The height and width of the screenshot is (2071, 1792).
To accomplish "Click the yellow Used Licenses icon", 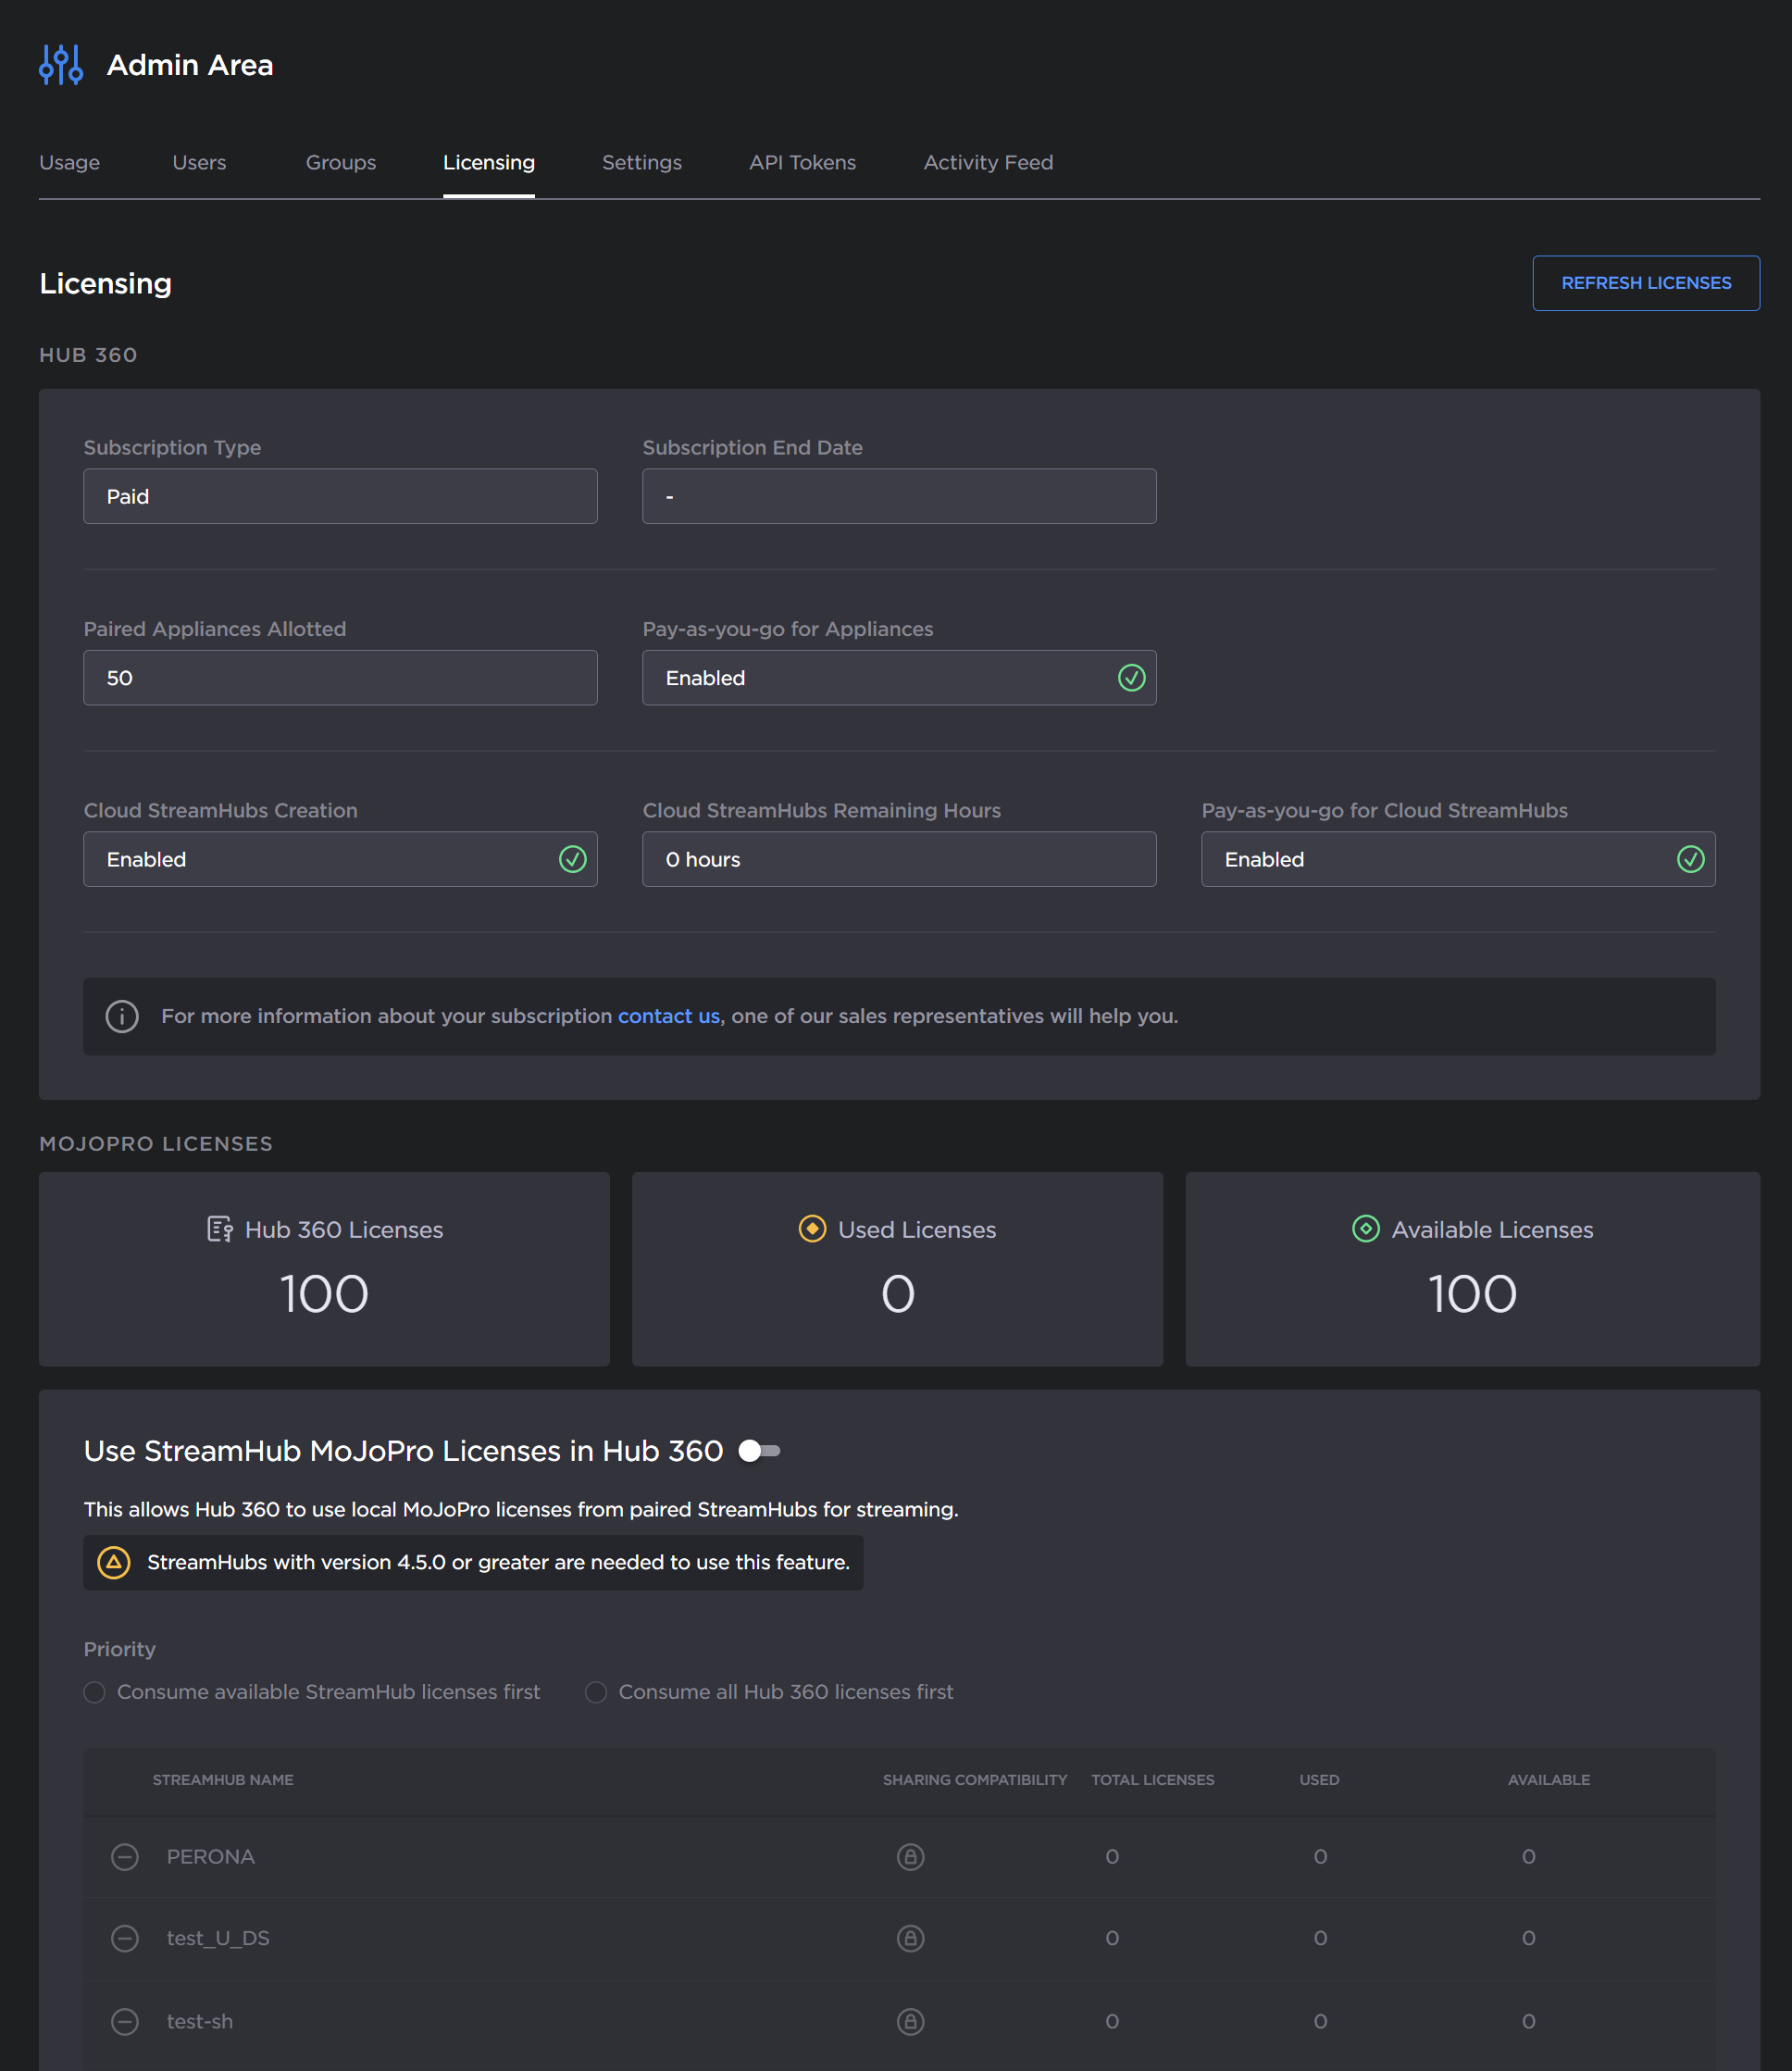I will pos(812,1229).
